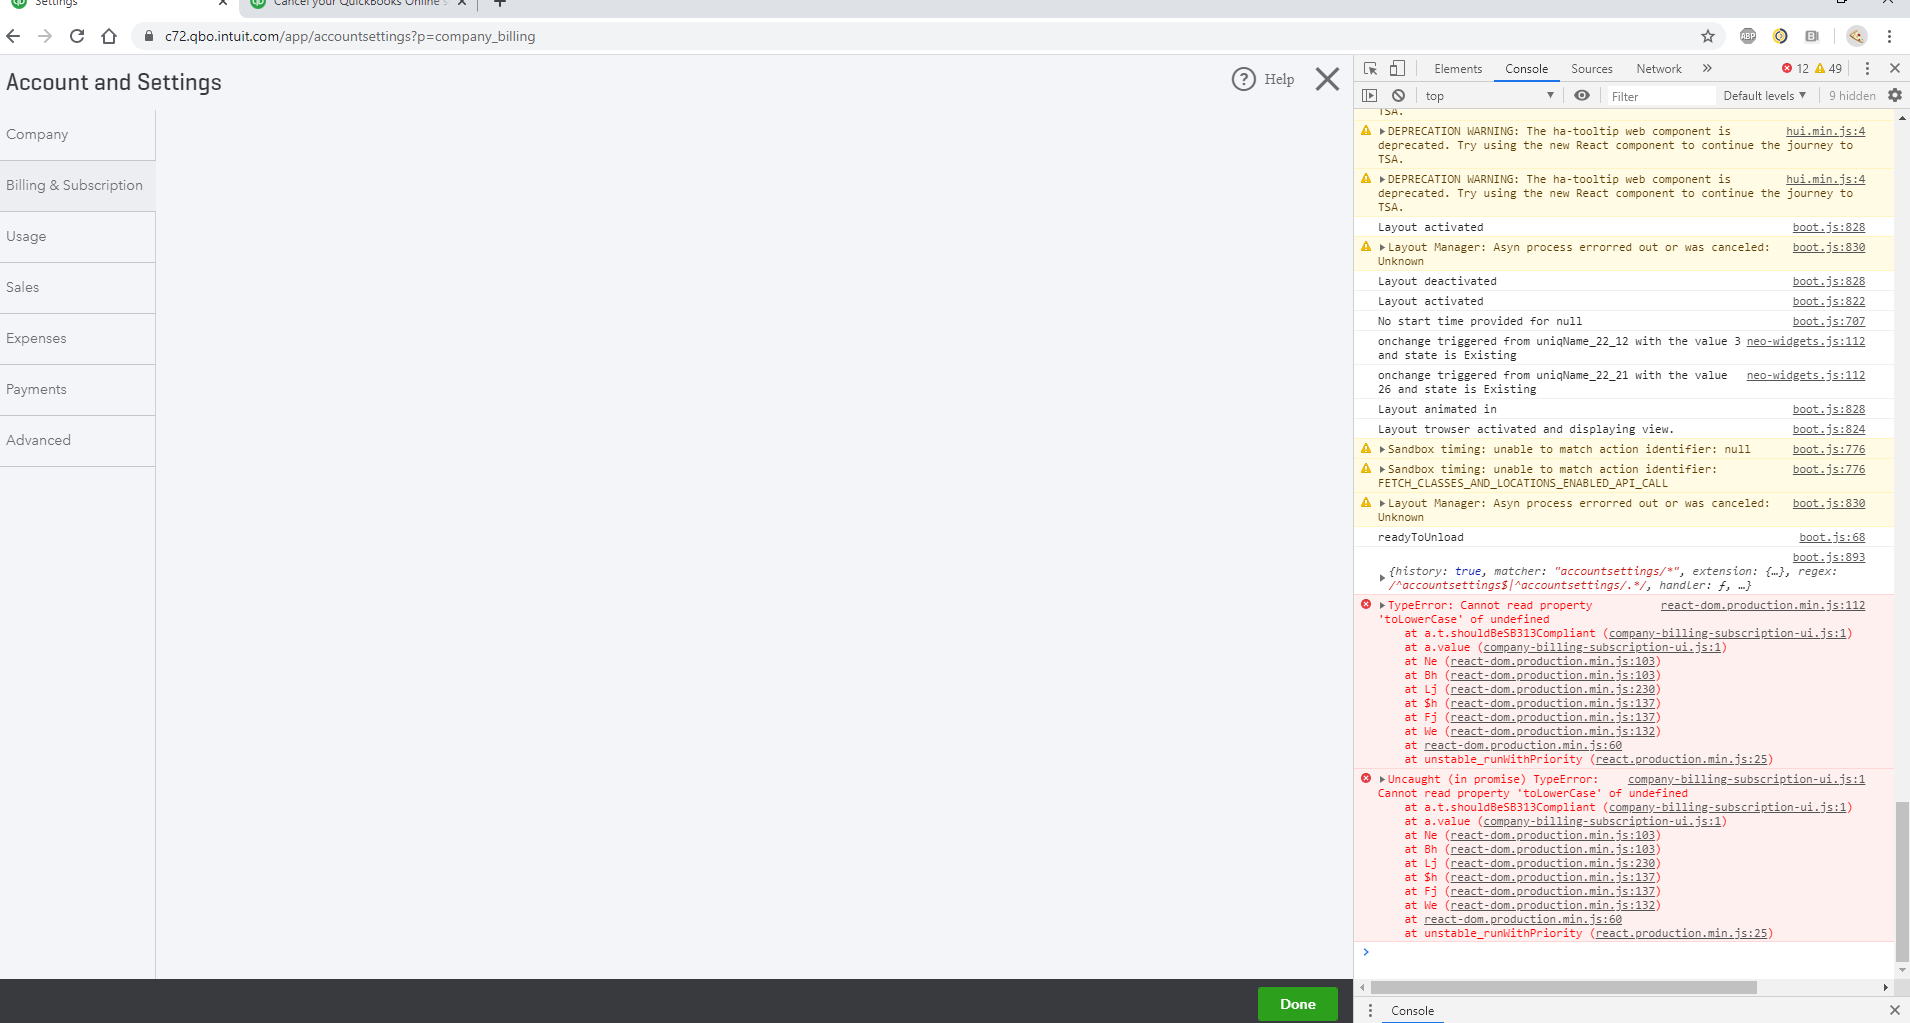Bookmark this page with the star icon
Image resolution: width=1910 pixels, height=1023 pixels.
(x=1708, y=36)
